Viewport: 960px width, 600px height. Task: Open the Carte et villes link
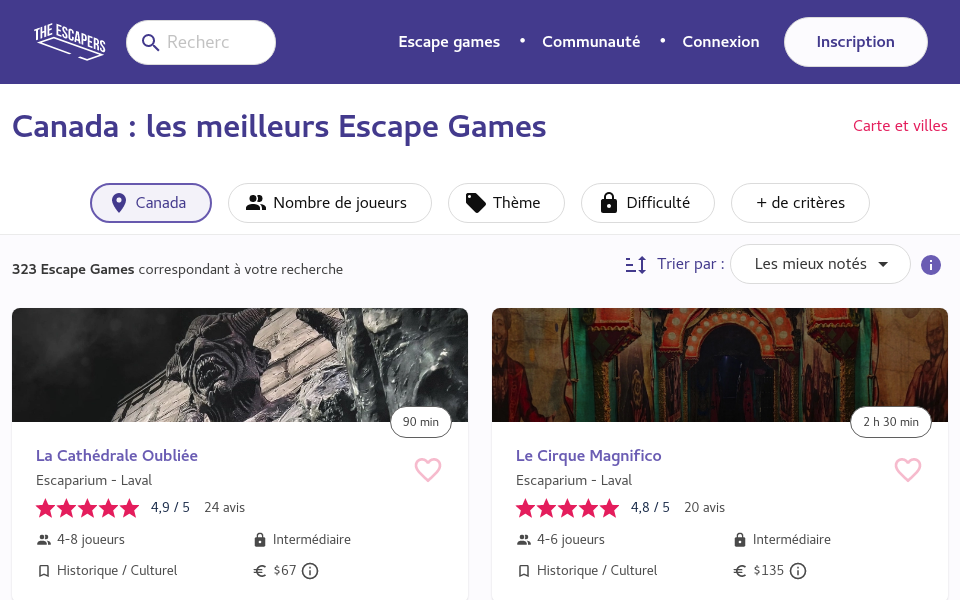[900, 126]
